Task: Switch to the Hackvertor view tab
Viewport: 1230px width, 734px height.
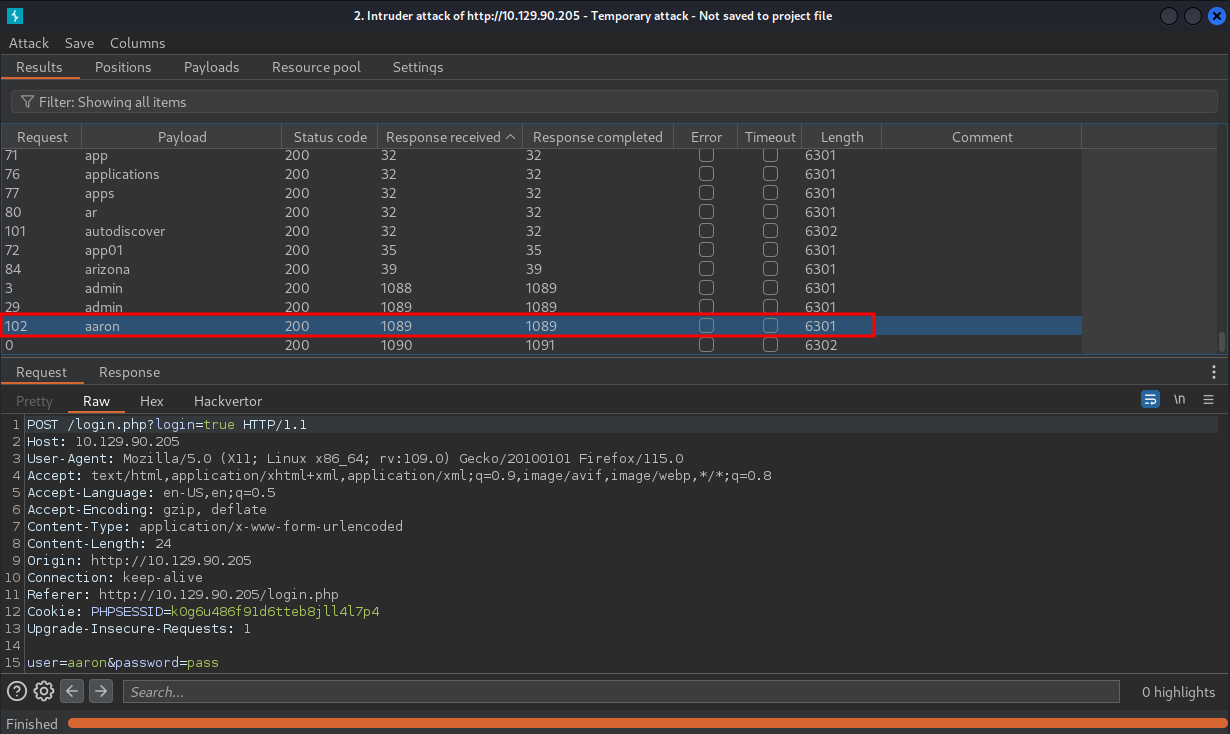Action: click(x=228, y=401)
